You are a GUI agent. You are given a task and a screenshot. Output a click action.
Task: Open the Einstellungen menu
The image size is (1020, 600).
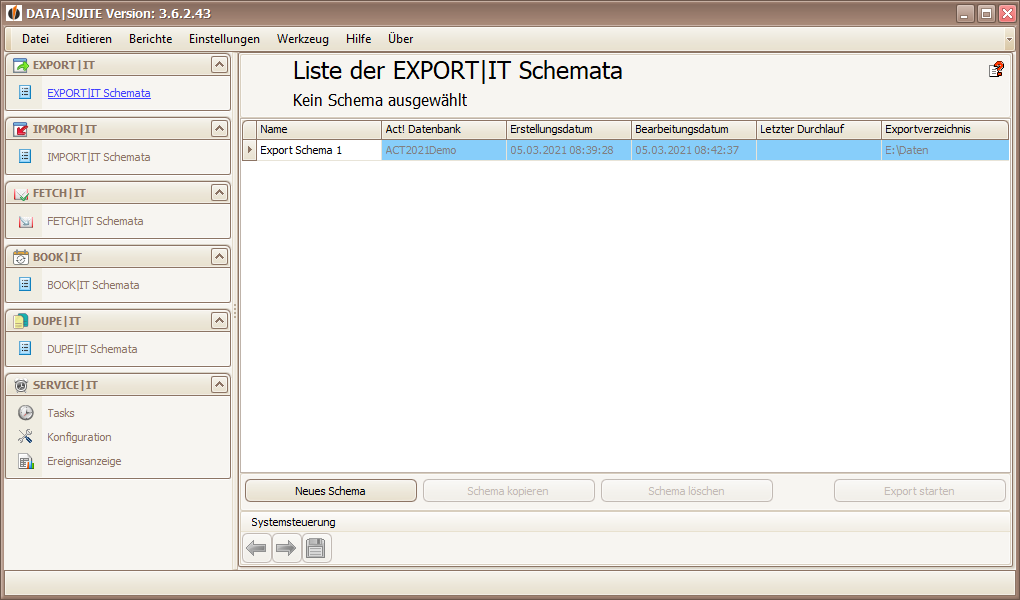tap(224, 39)
